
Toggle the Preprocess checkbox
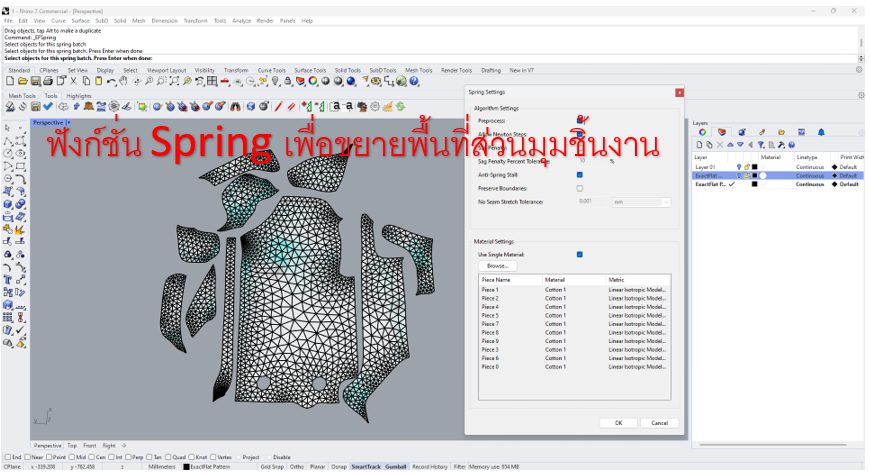tap(580, 120)
